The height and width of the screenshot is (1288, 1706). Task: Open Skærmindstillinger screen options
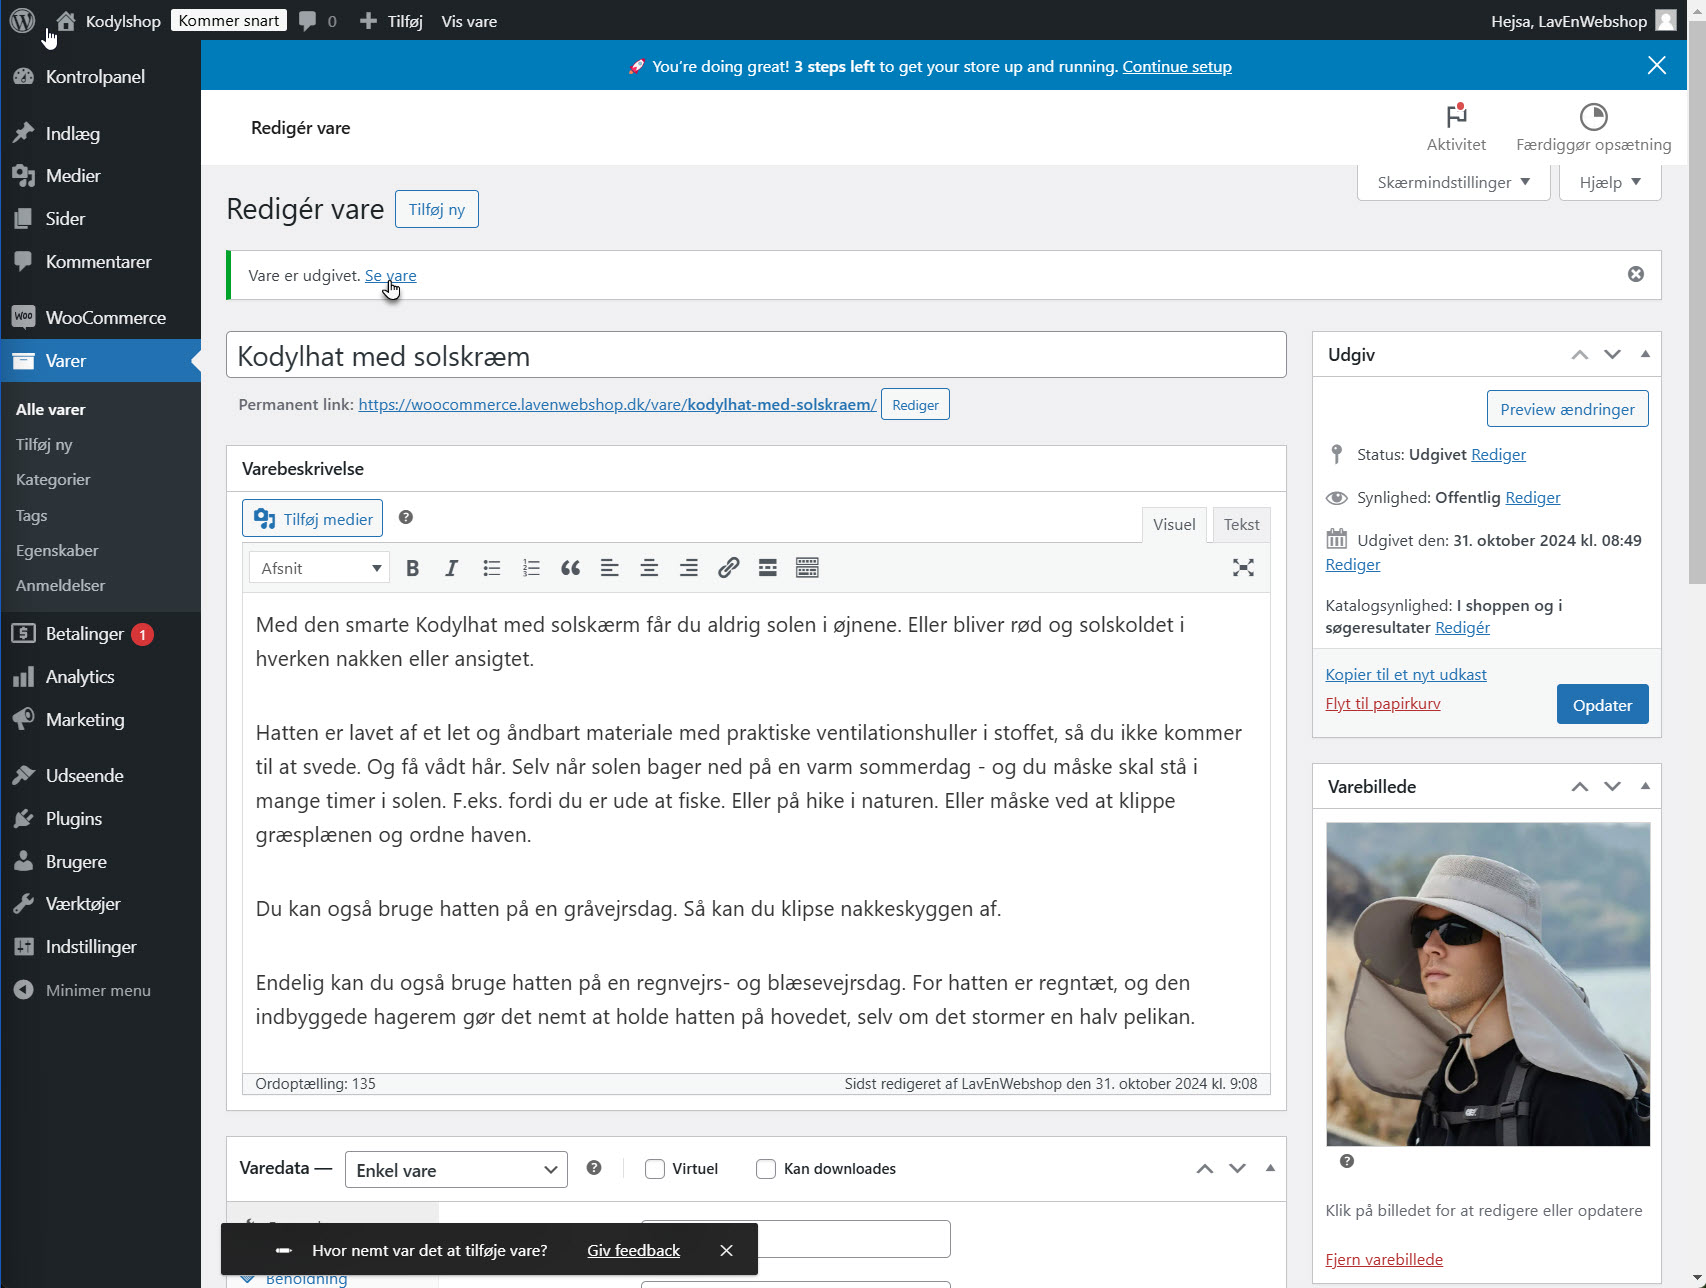(x=1452, y=182)
